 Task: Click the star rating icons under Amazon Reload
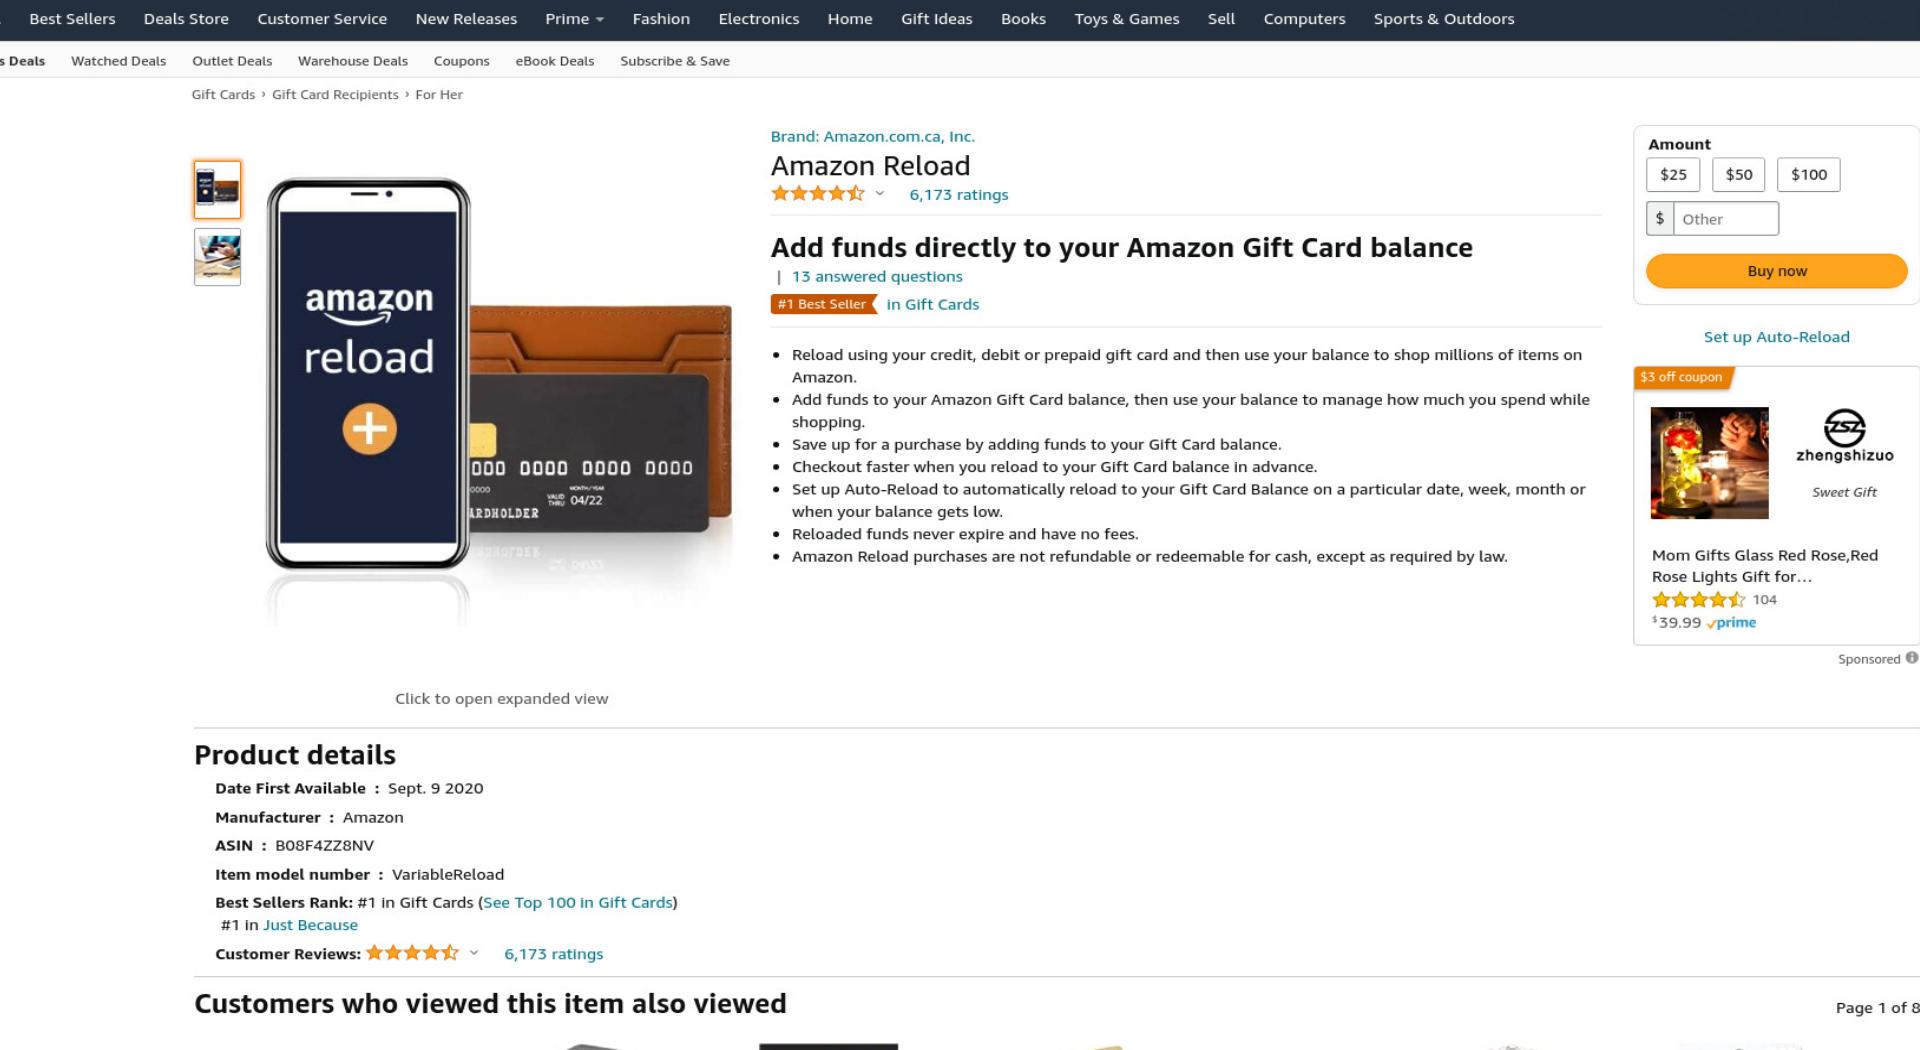tap(817, 194)
